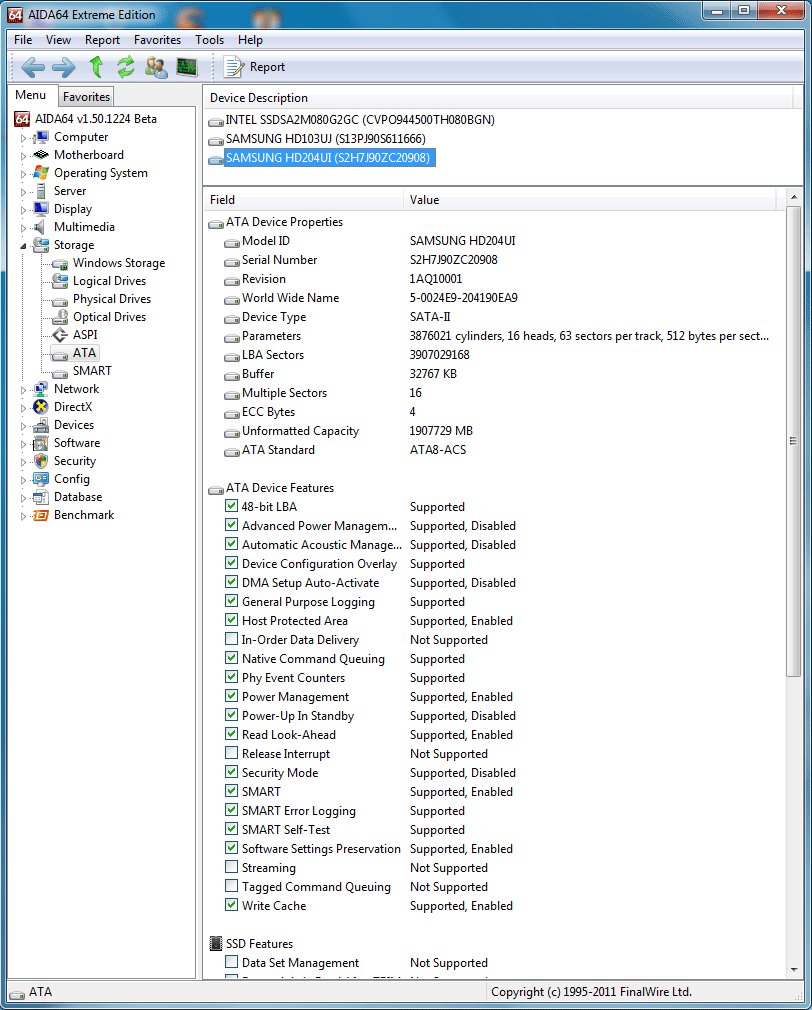The width and height of the screenshot is (812, 1010).
Task: Select the Server tree icon
Action: click(41, 191)
